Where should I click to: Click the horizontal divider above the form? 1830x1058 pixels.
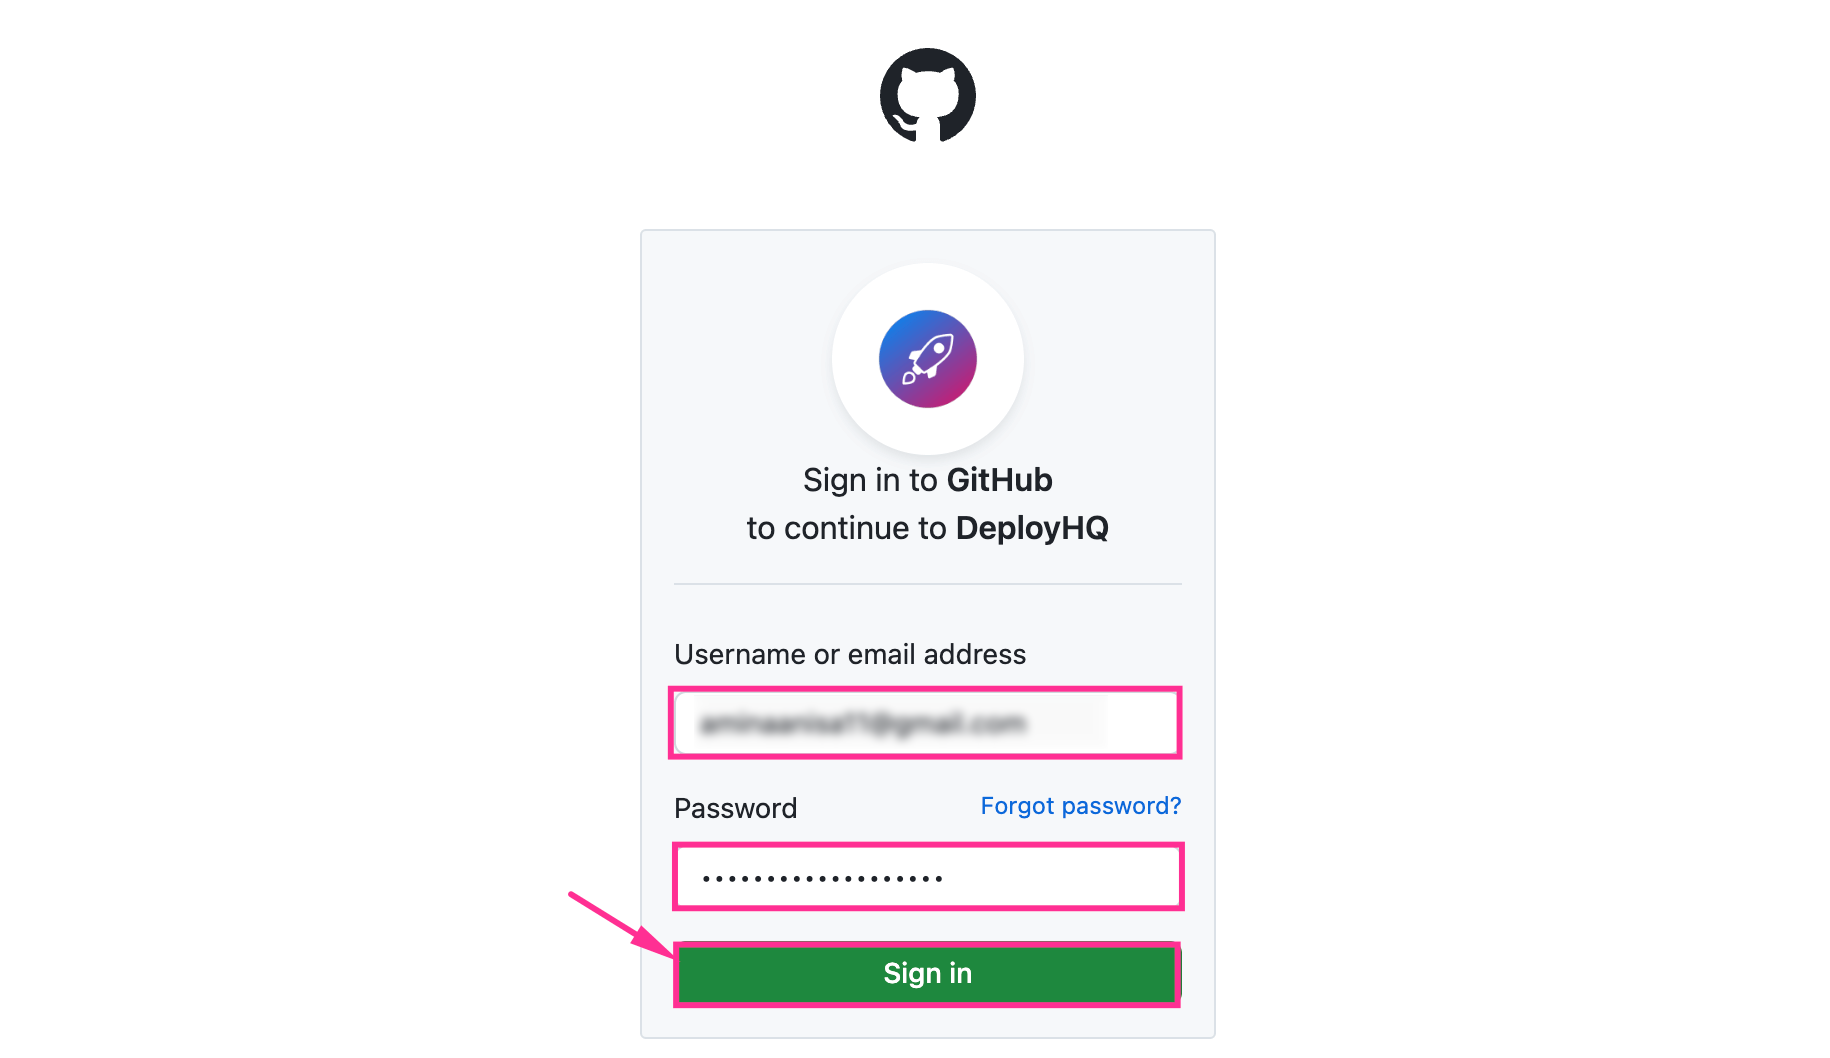coord(927,584)
